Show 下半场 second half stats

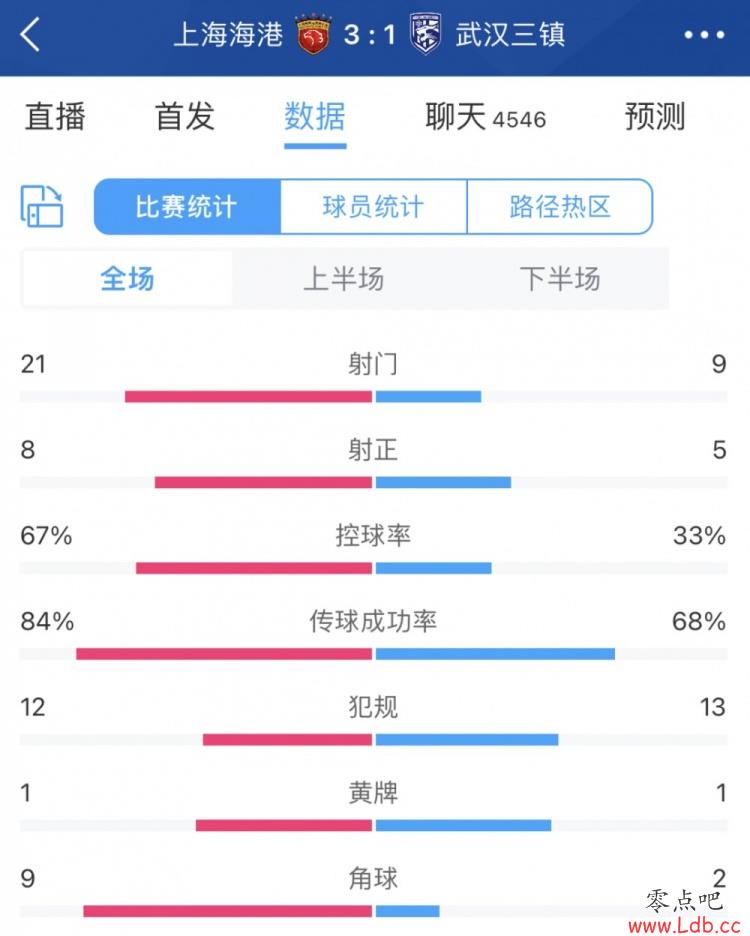(560, 279)
